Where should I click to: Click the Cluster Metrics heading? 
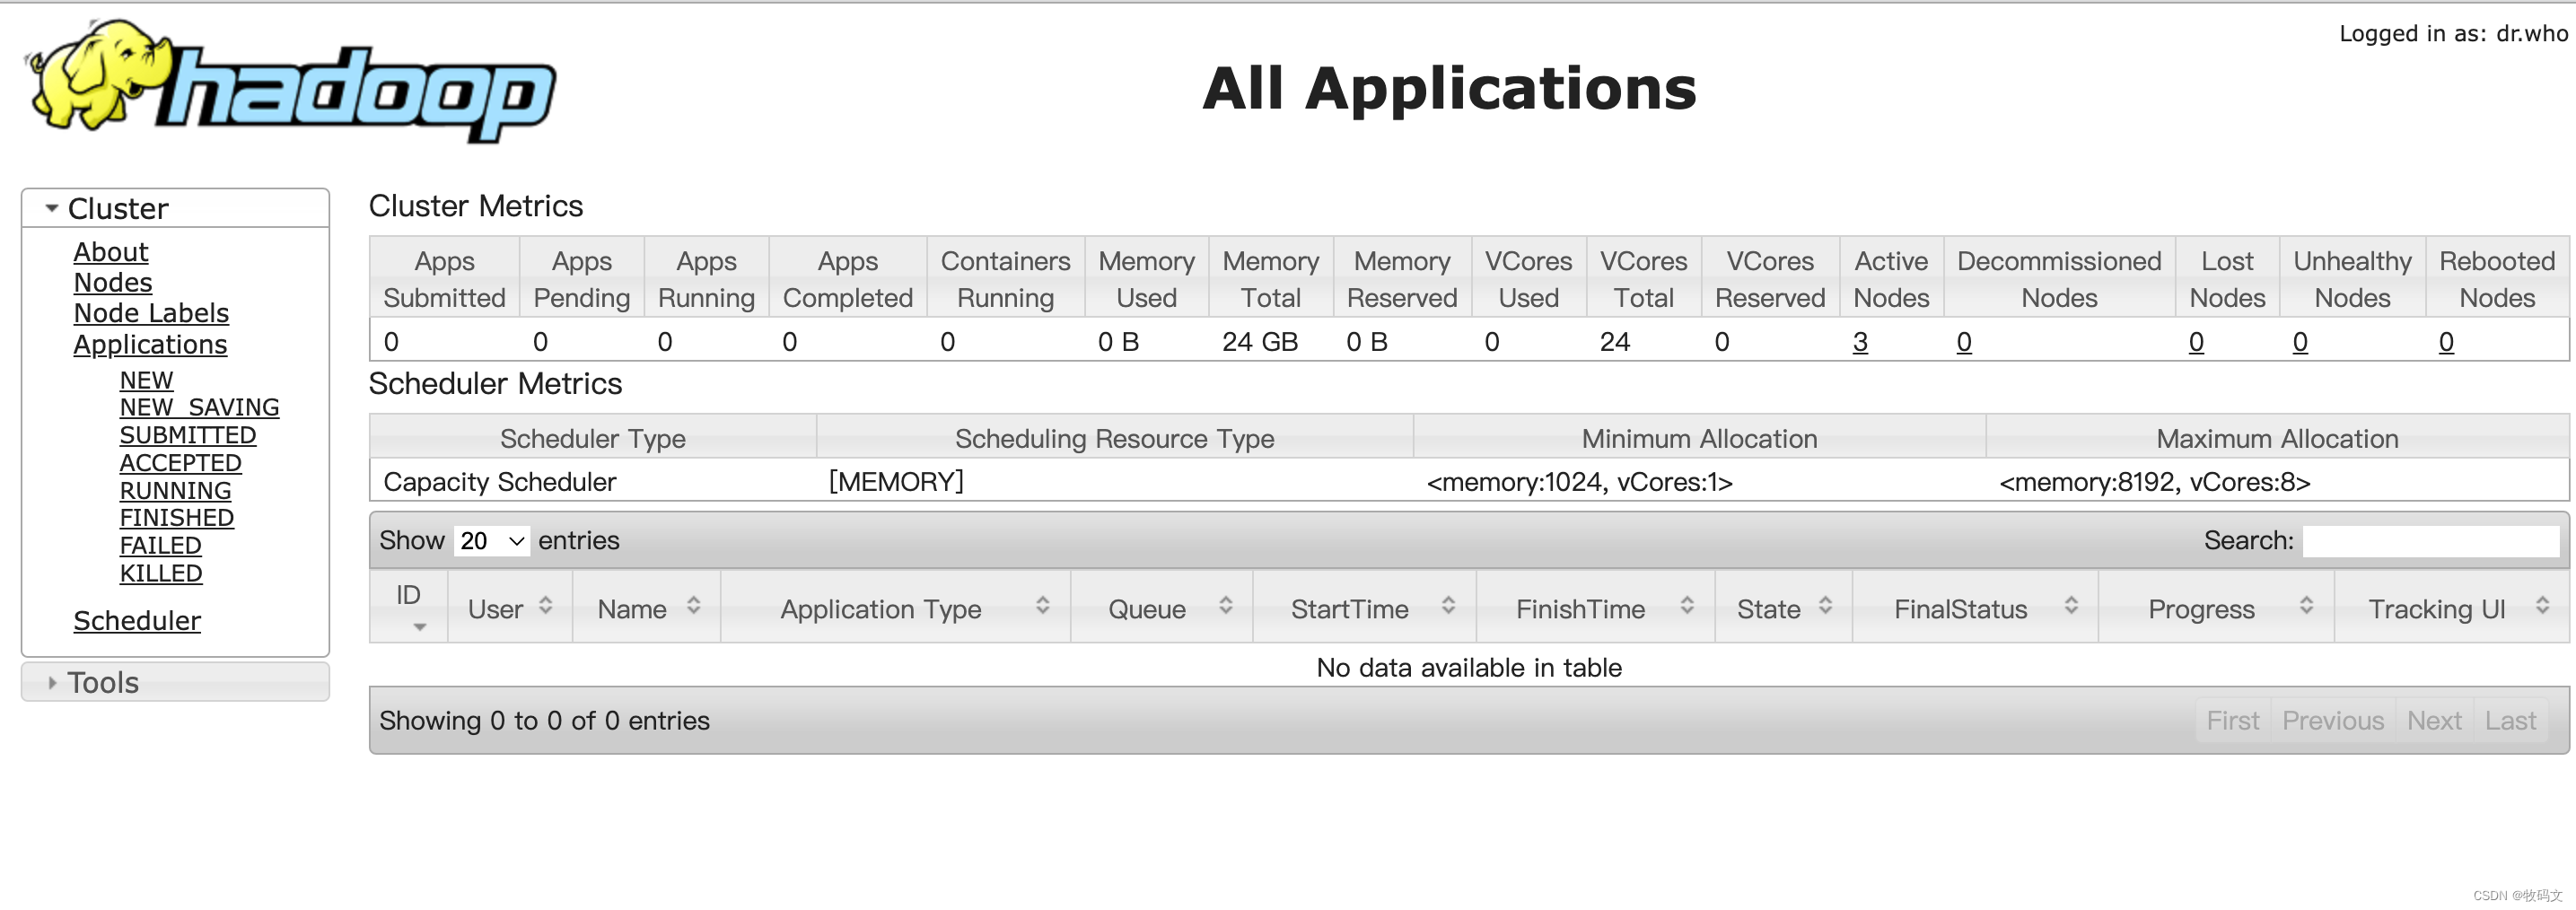[x=476, y=206]
